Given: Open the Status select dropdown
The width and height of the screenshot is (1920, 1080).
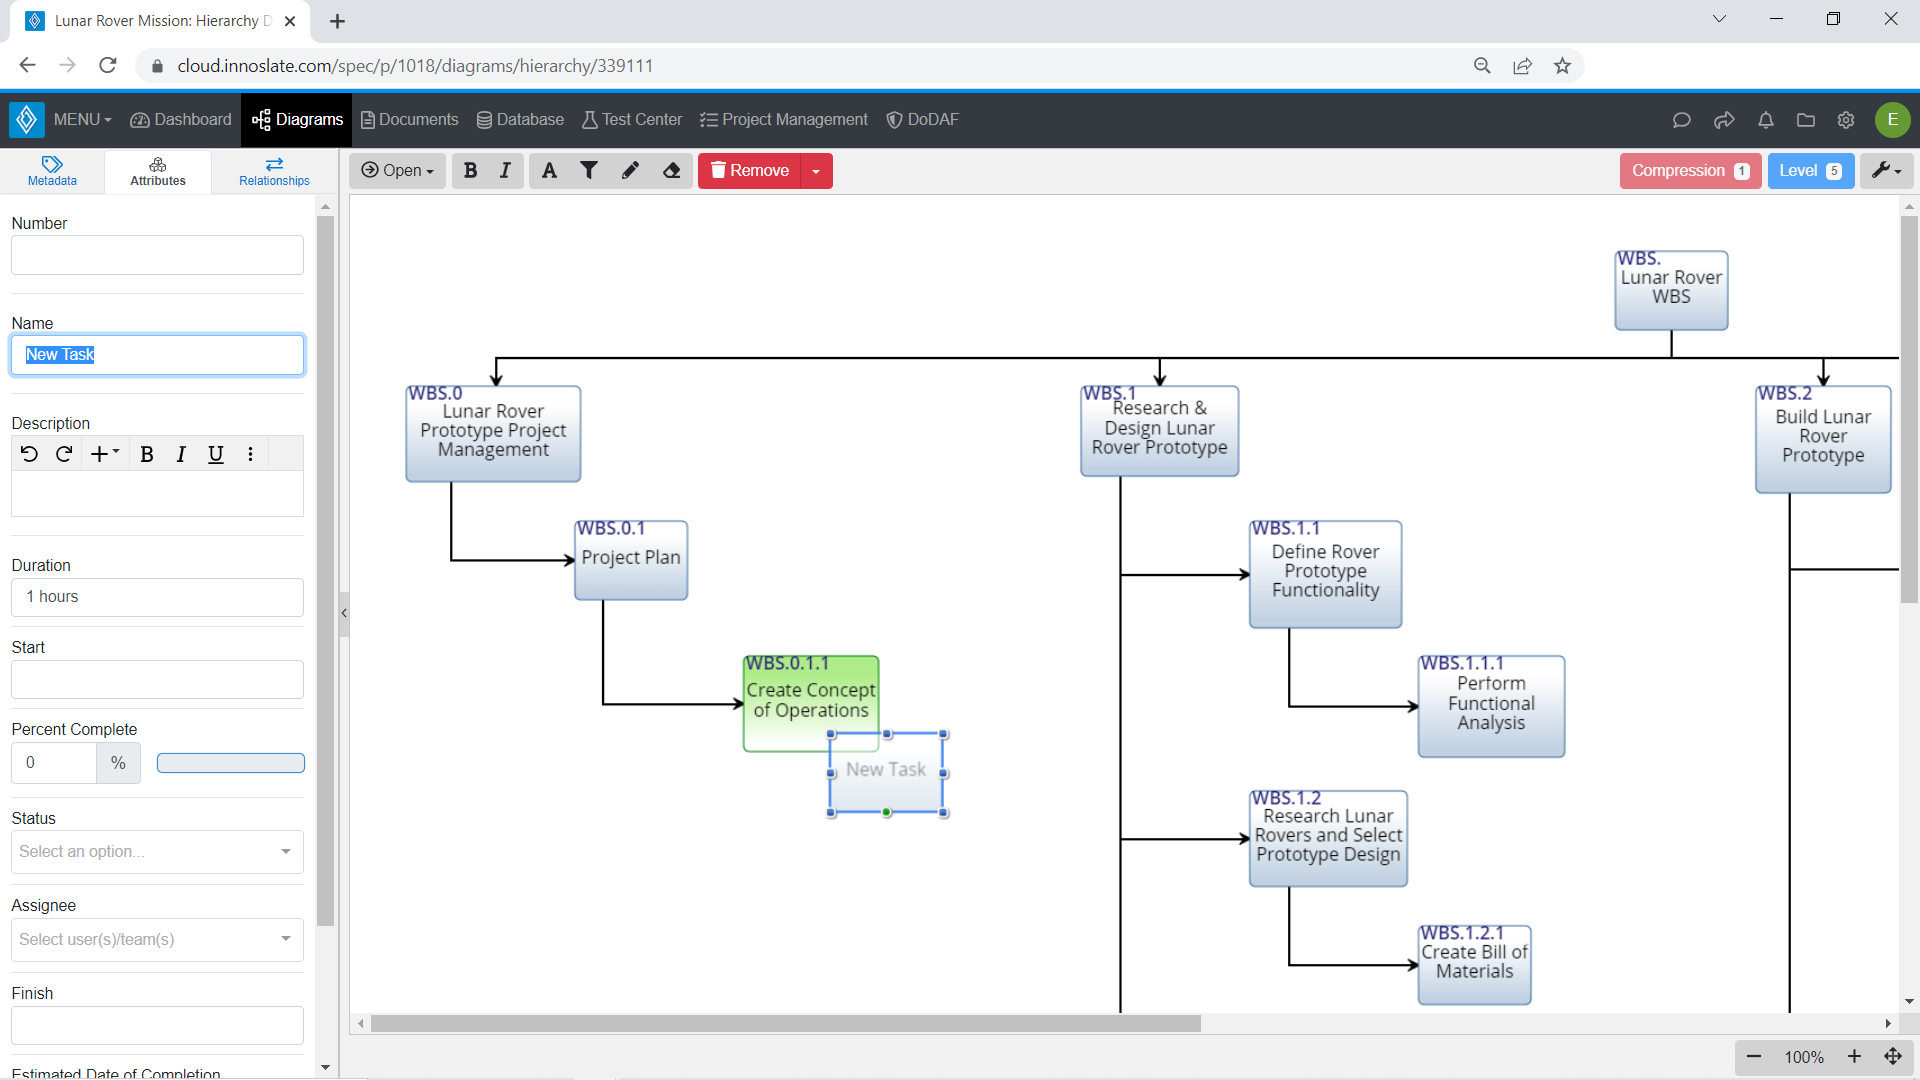Looking at the screenshot, I should [x=157, y=852].
